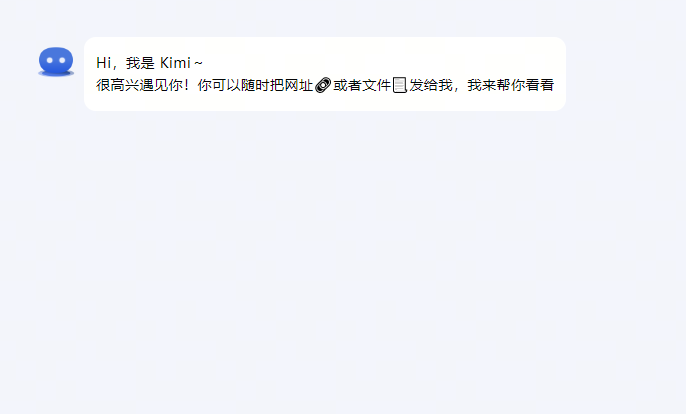
Task: Click the phrase '你可以随时把' in the message
Action: (241, 85)
